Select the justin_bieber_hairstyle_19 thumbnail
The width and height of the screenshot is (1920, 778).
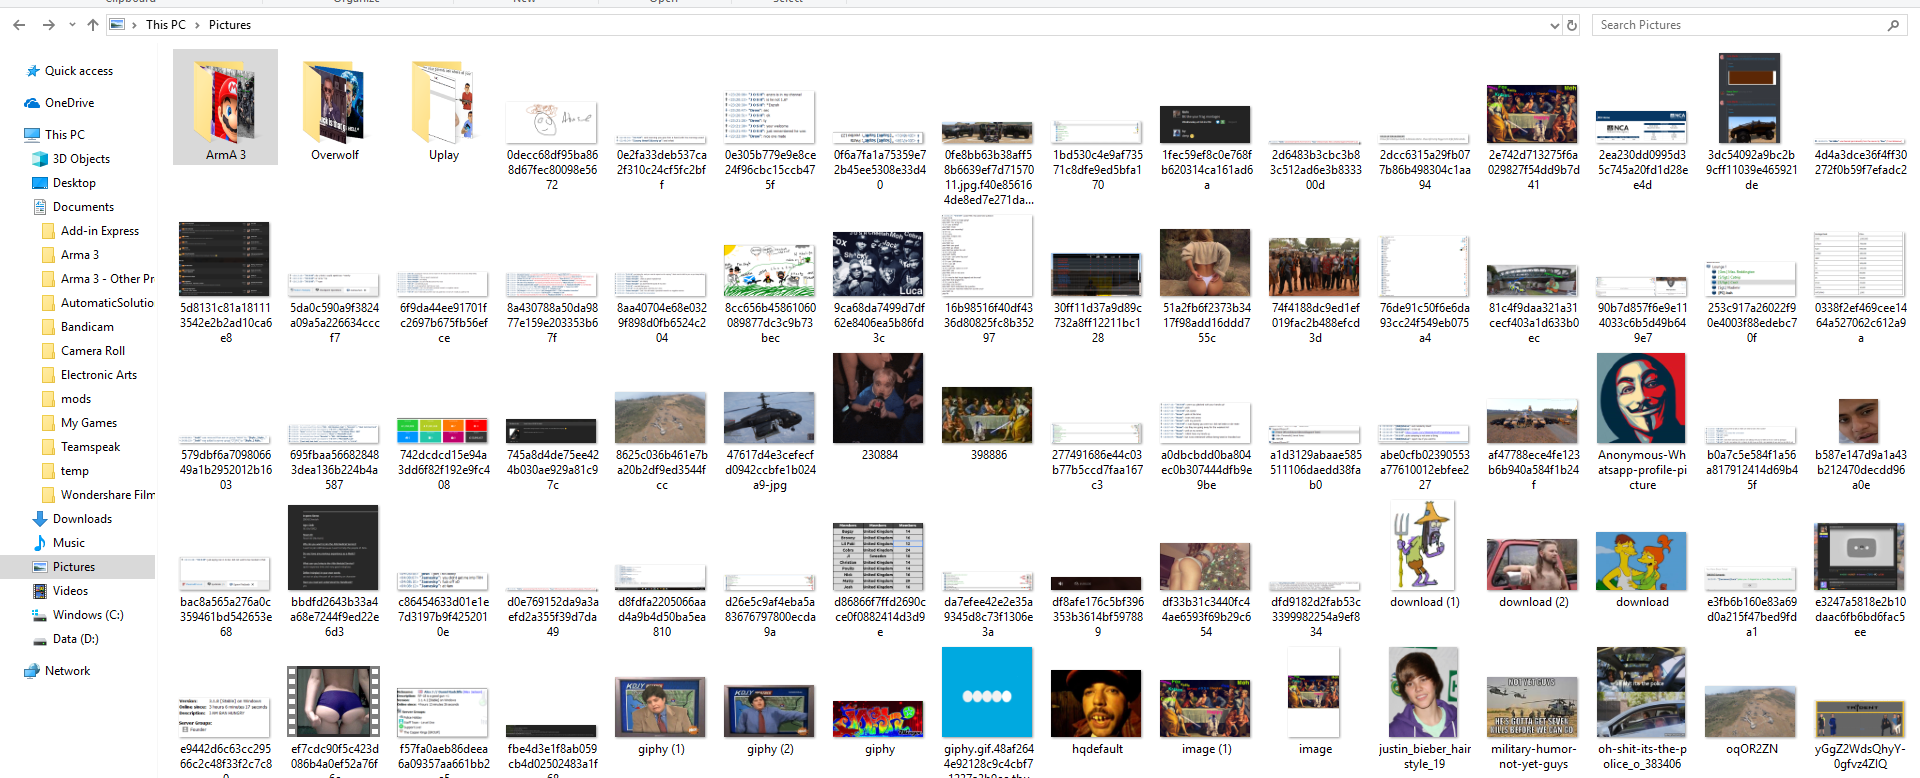point(1424,692)
